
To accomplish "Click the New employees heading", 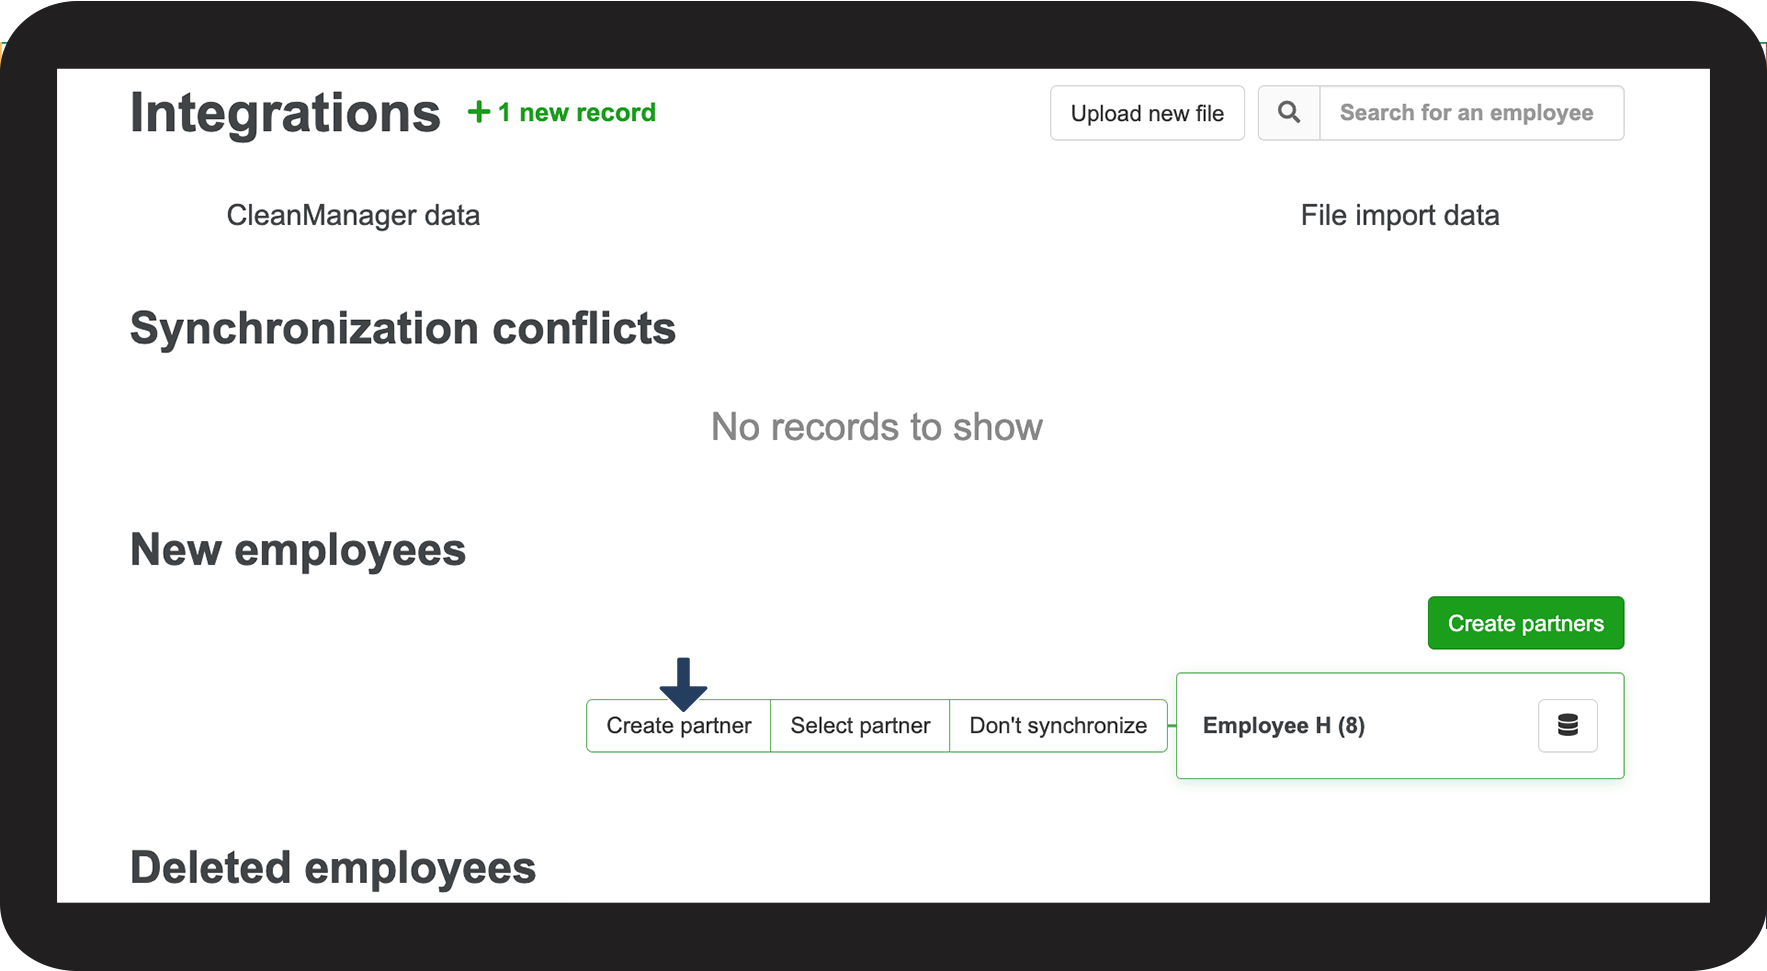I will 298,550.
